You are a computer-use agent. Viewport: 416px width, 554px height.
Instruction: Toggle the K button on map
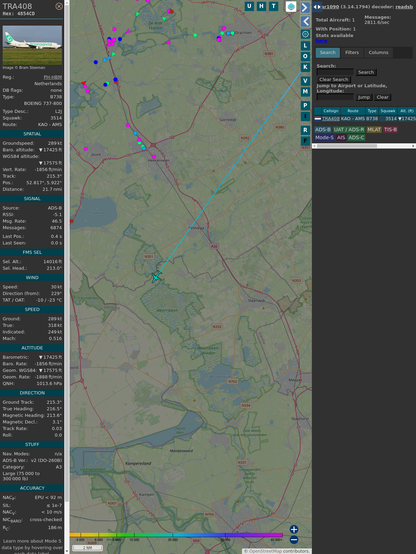tap(305, 67)
